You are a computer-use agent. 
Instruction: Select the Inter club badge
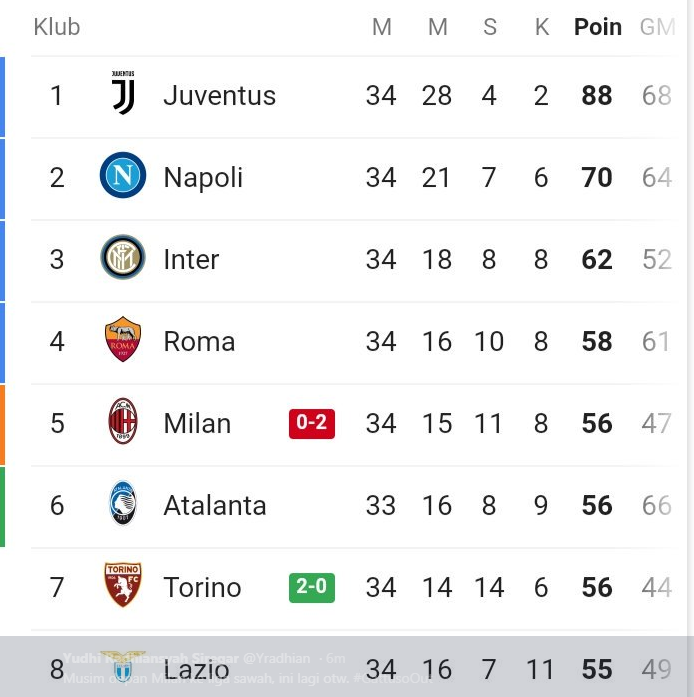click(x=123, y=257)
